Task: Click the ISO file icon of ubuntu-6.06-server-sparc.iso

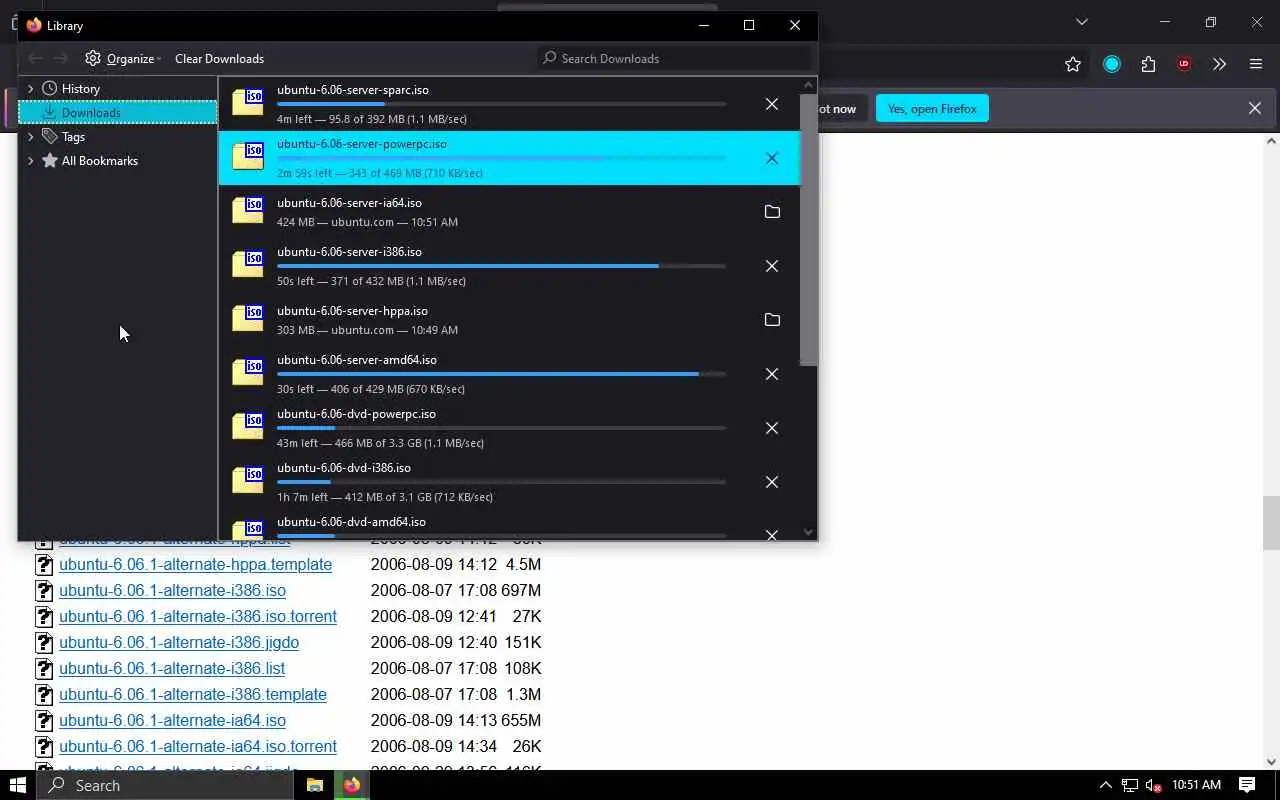Action: pyautogui.click(x=248, y=102)
